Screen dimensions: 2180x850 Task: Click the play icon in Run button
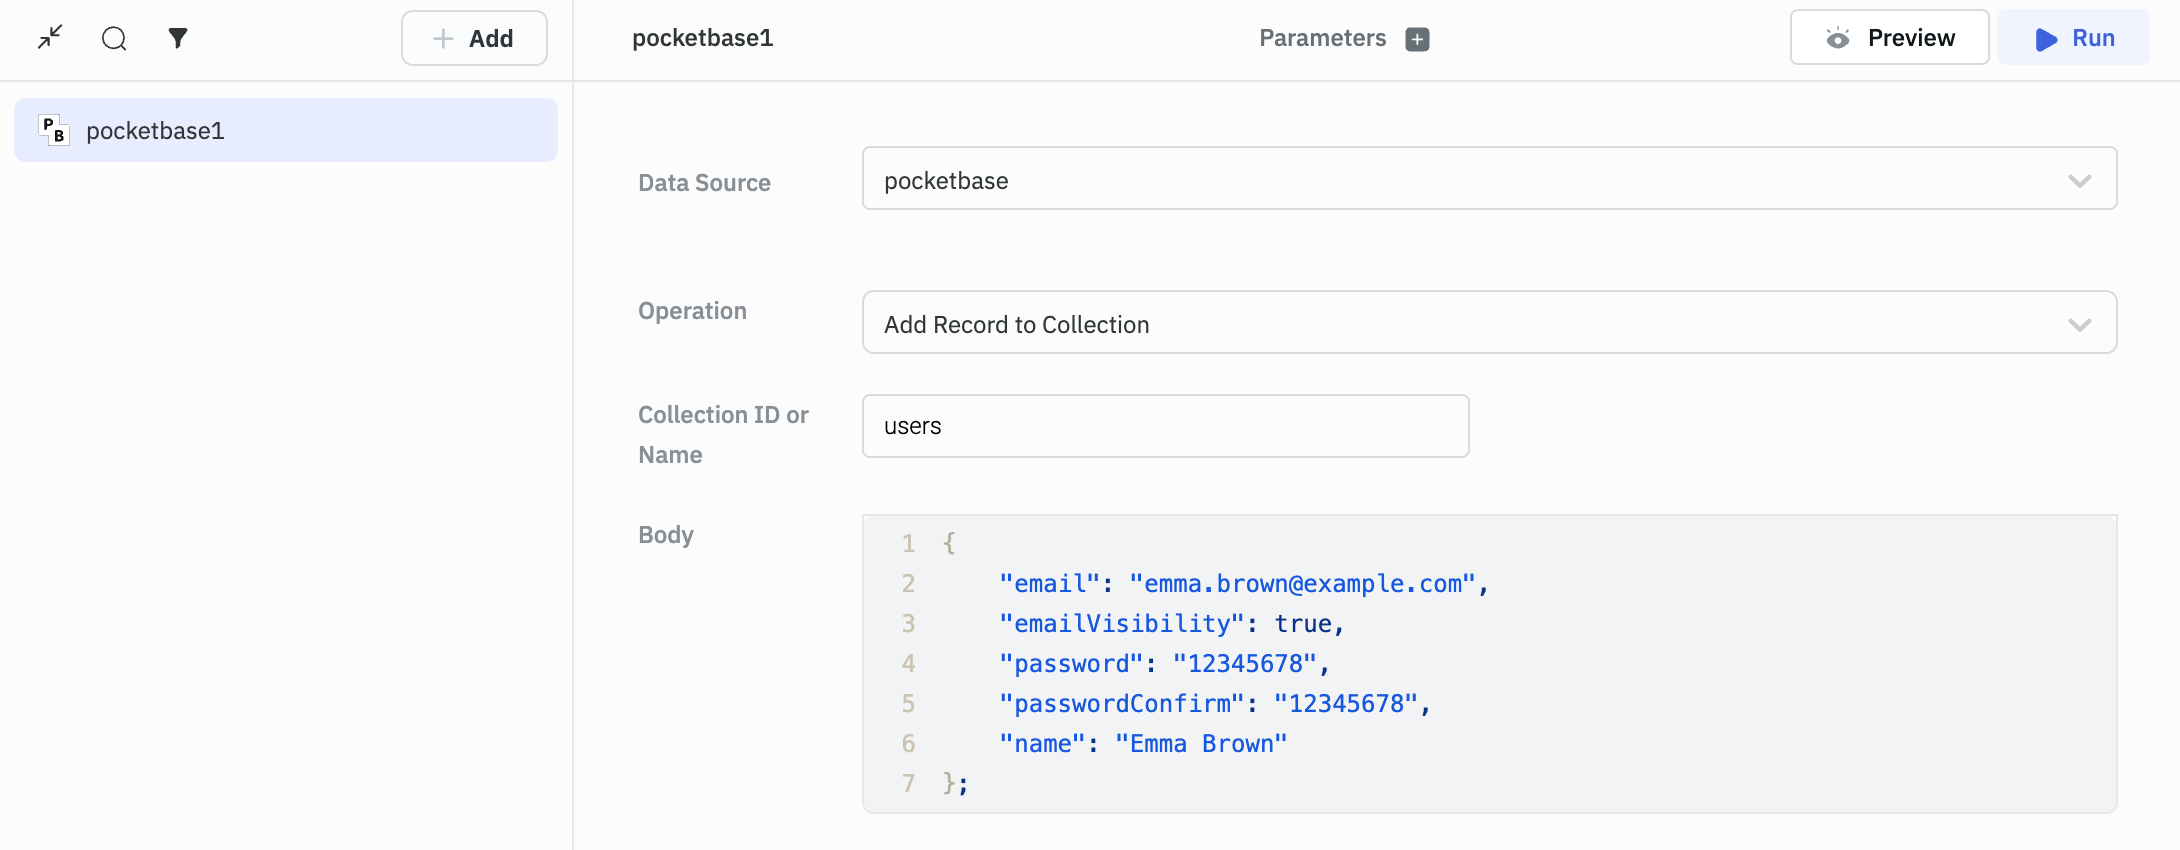coord(2046,39)
